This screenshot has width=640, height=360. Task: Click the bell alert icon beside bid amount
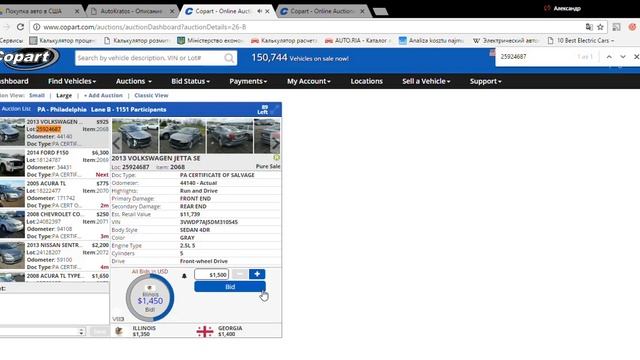(184, 276)
